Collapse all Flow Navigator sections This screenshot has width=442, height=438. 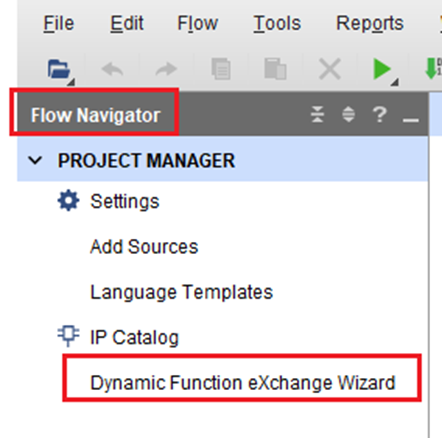click(318, 114)
